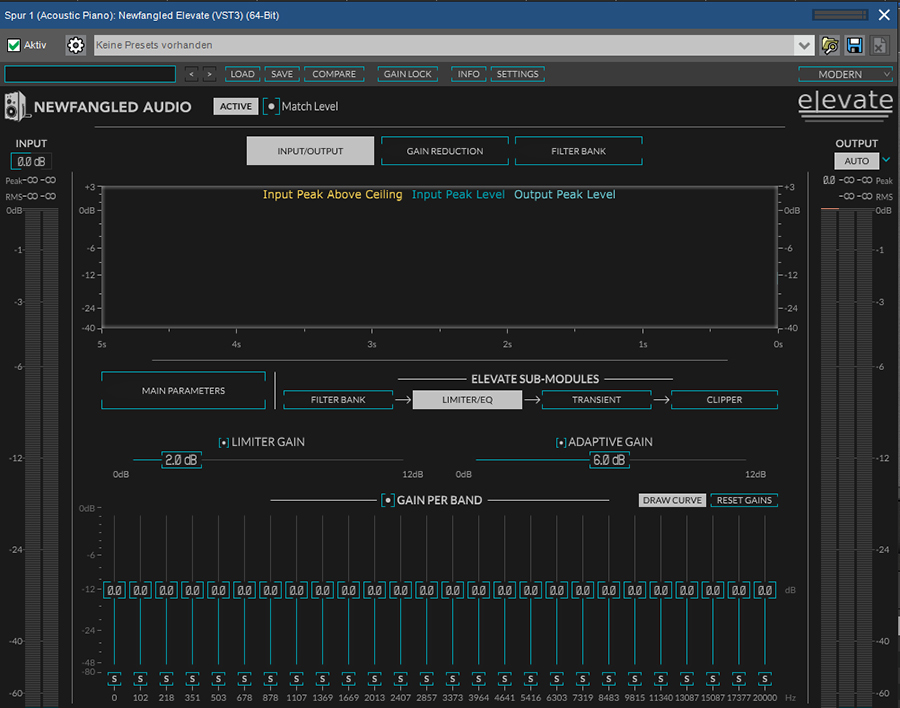Solo the 20000 Hz band

coord(765,679)
